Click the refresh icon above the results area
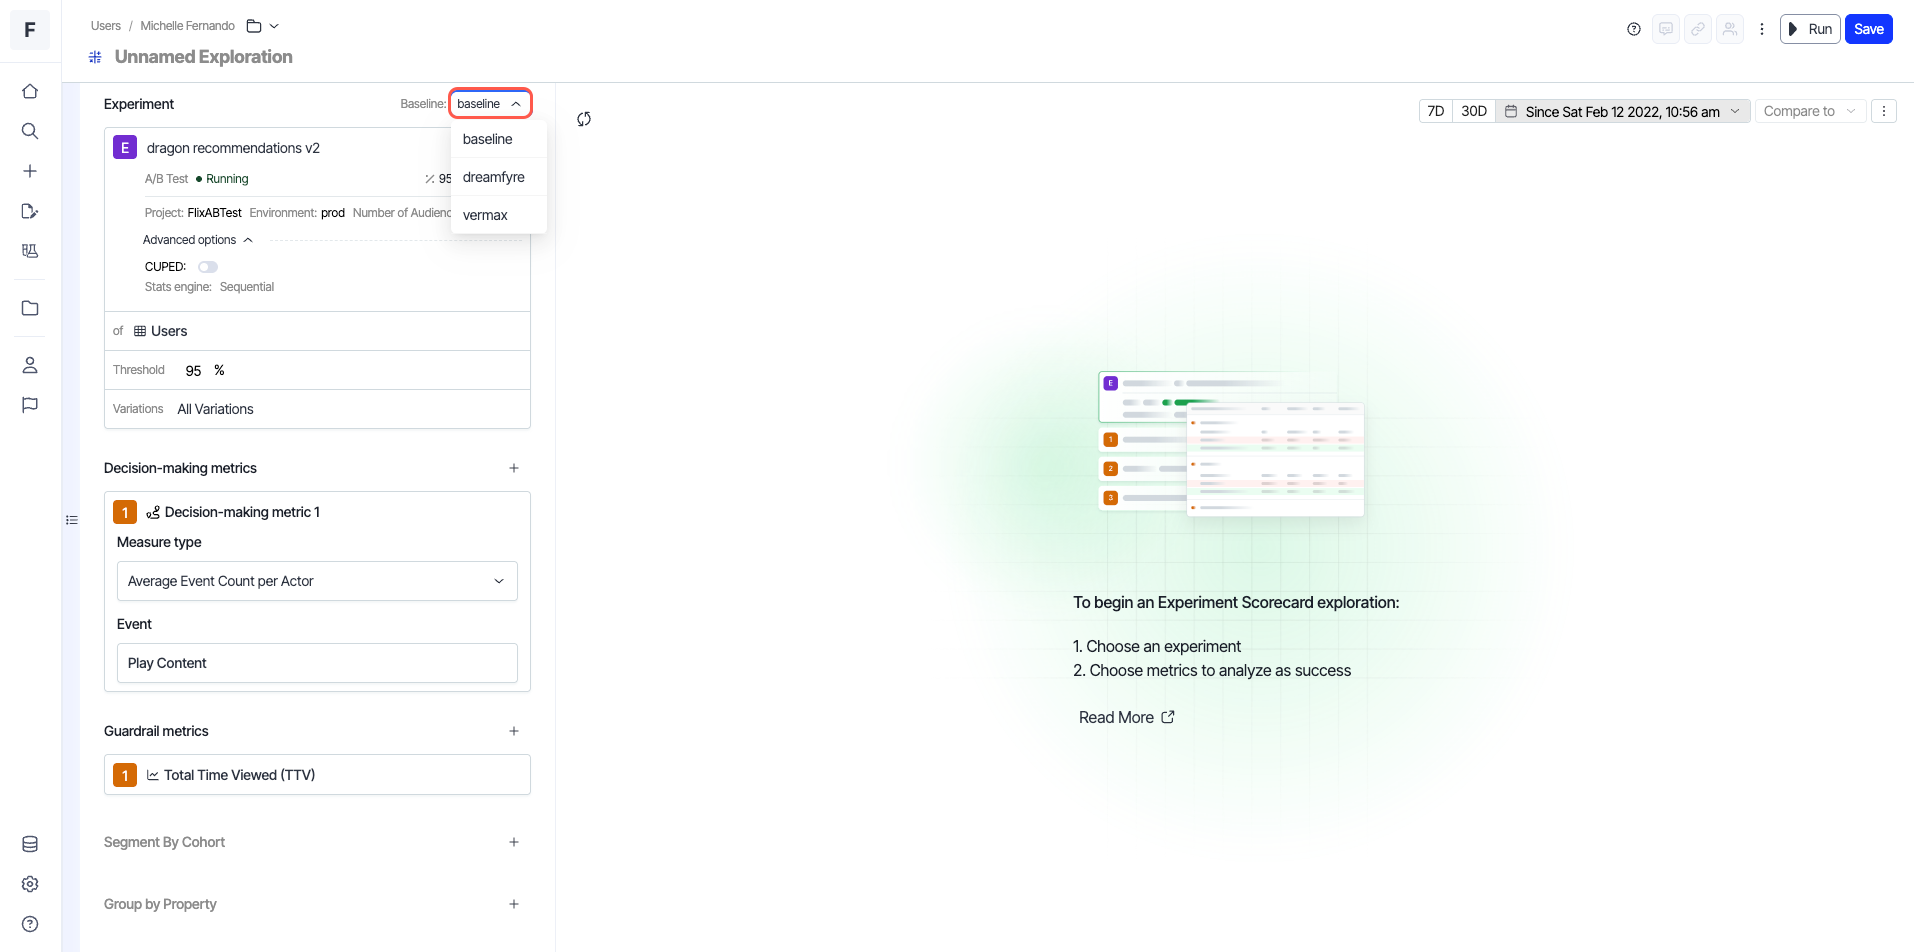 pos(584,119)
